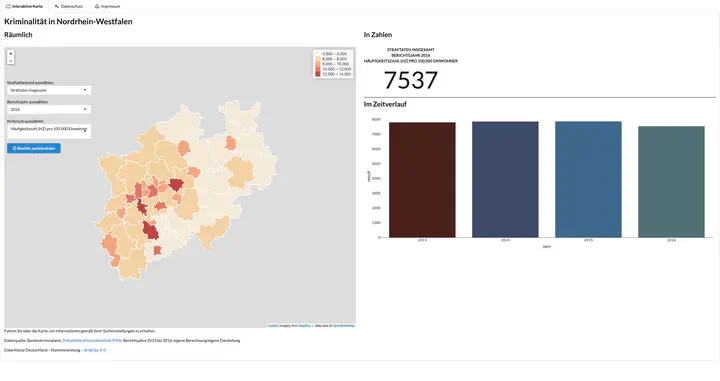720x381 pixels.
Task: Zoom in the map with plus button
Action: tap(11, 54)
